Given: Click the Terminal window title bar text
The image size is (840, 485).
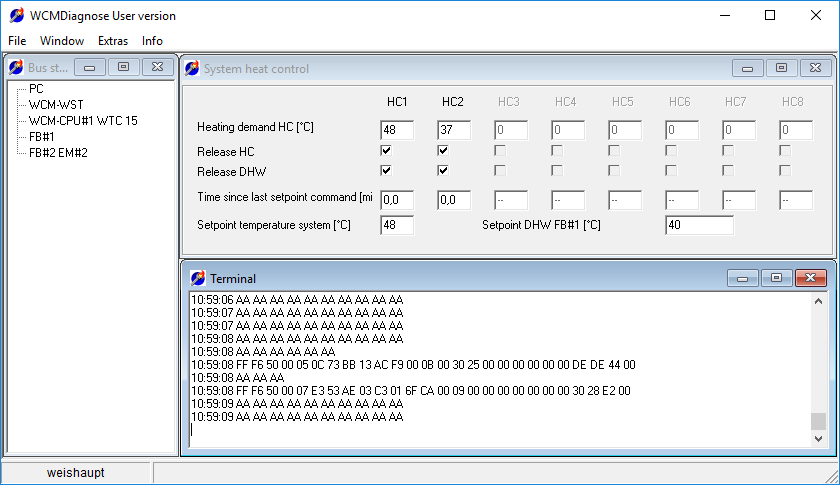Looking at the screenshot, I should pos(232,279).
